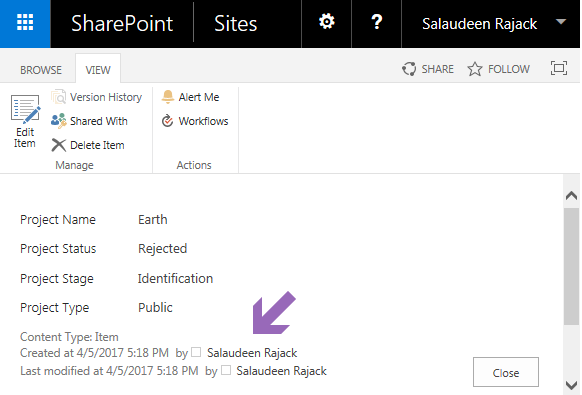Open the SharePoint home link
Screen dimensions: 582x395
click(122, 23)
